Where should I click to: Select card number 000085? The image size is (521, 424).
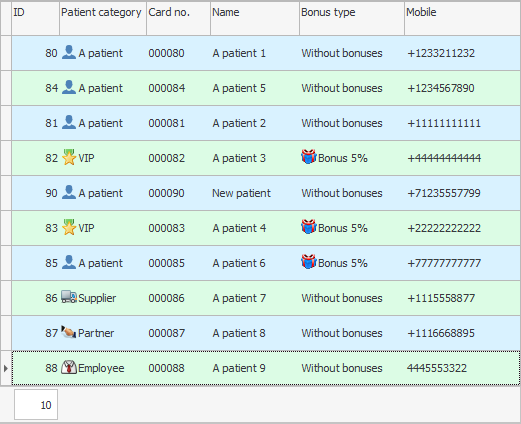click(166, 263)
